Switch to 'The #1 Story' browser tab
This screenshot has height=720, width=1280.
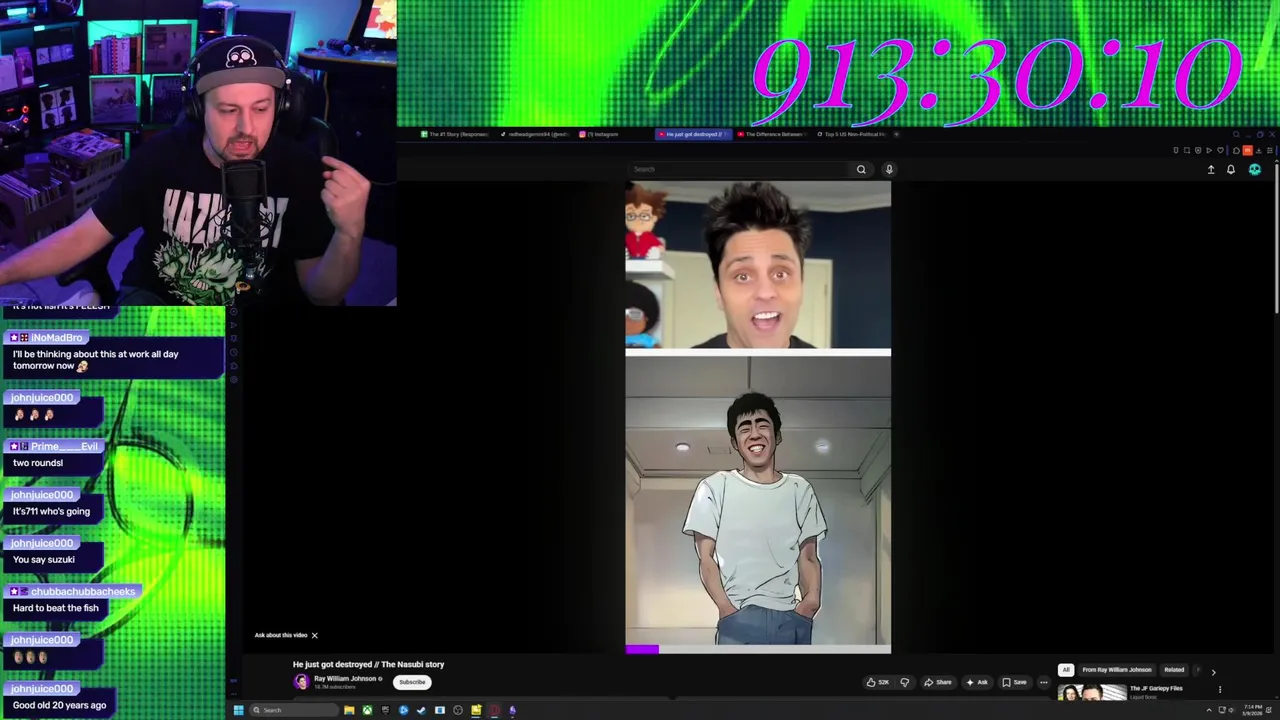[x=456, y=134]
